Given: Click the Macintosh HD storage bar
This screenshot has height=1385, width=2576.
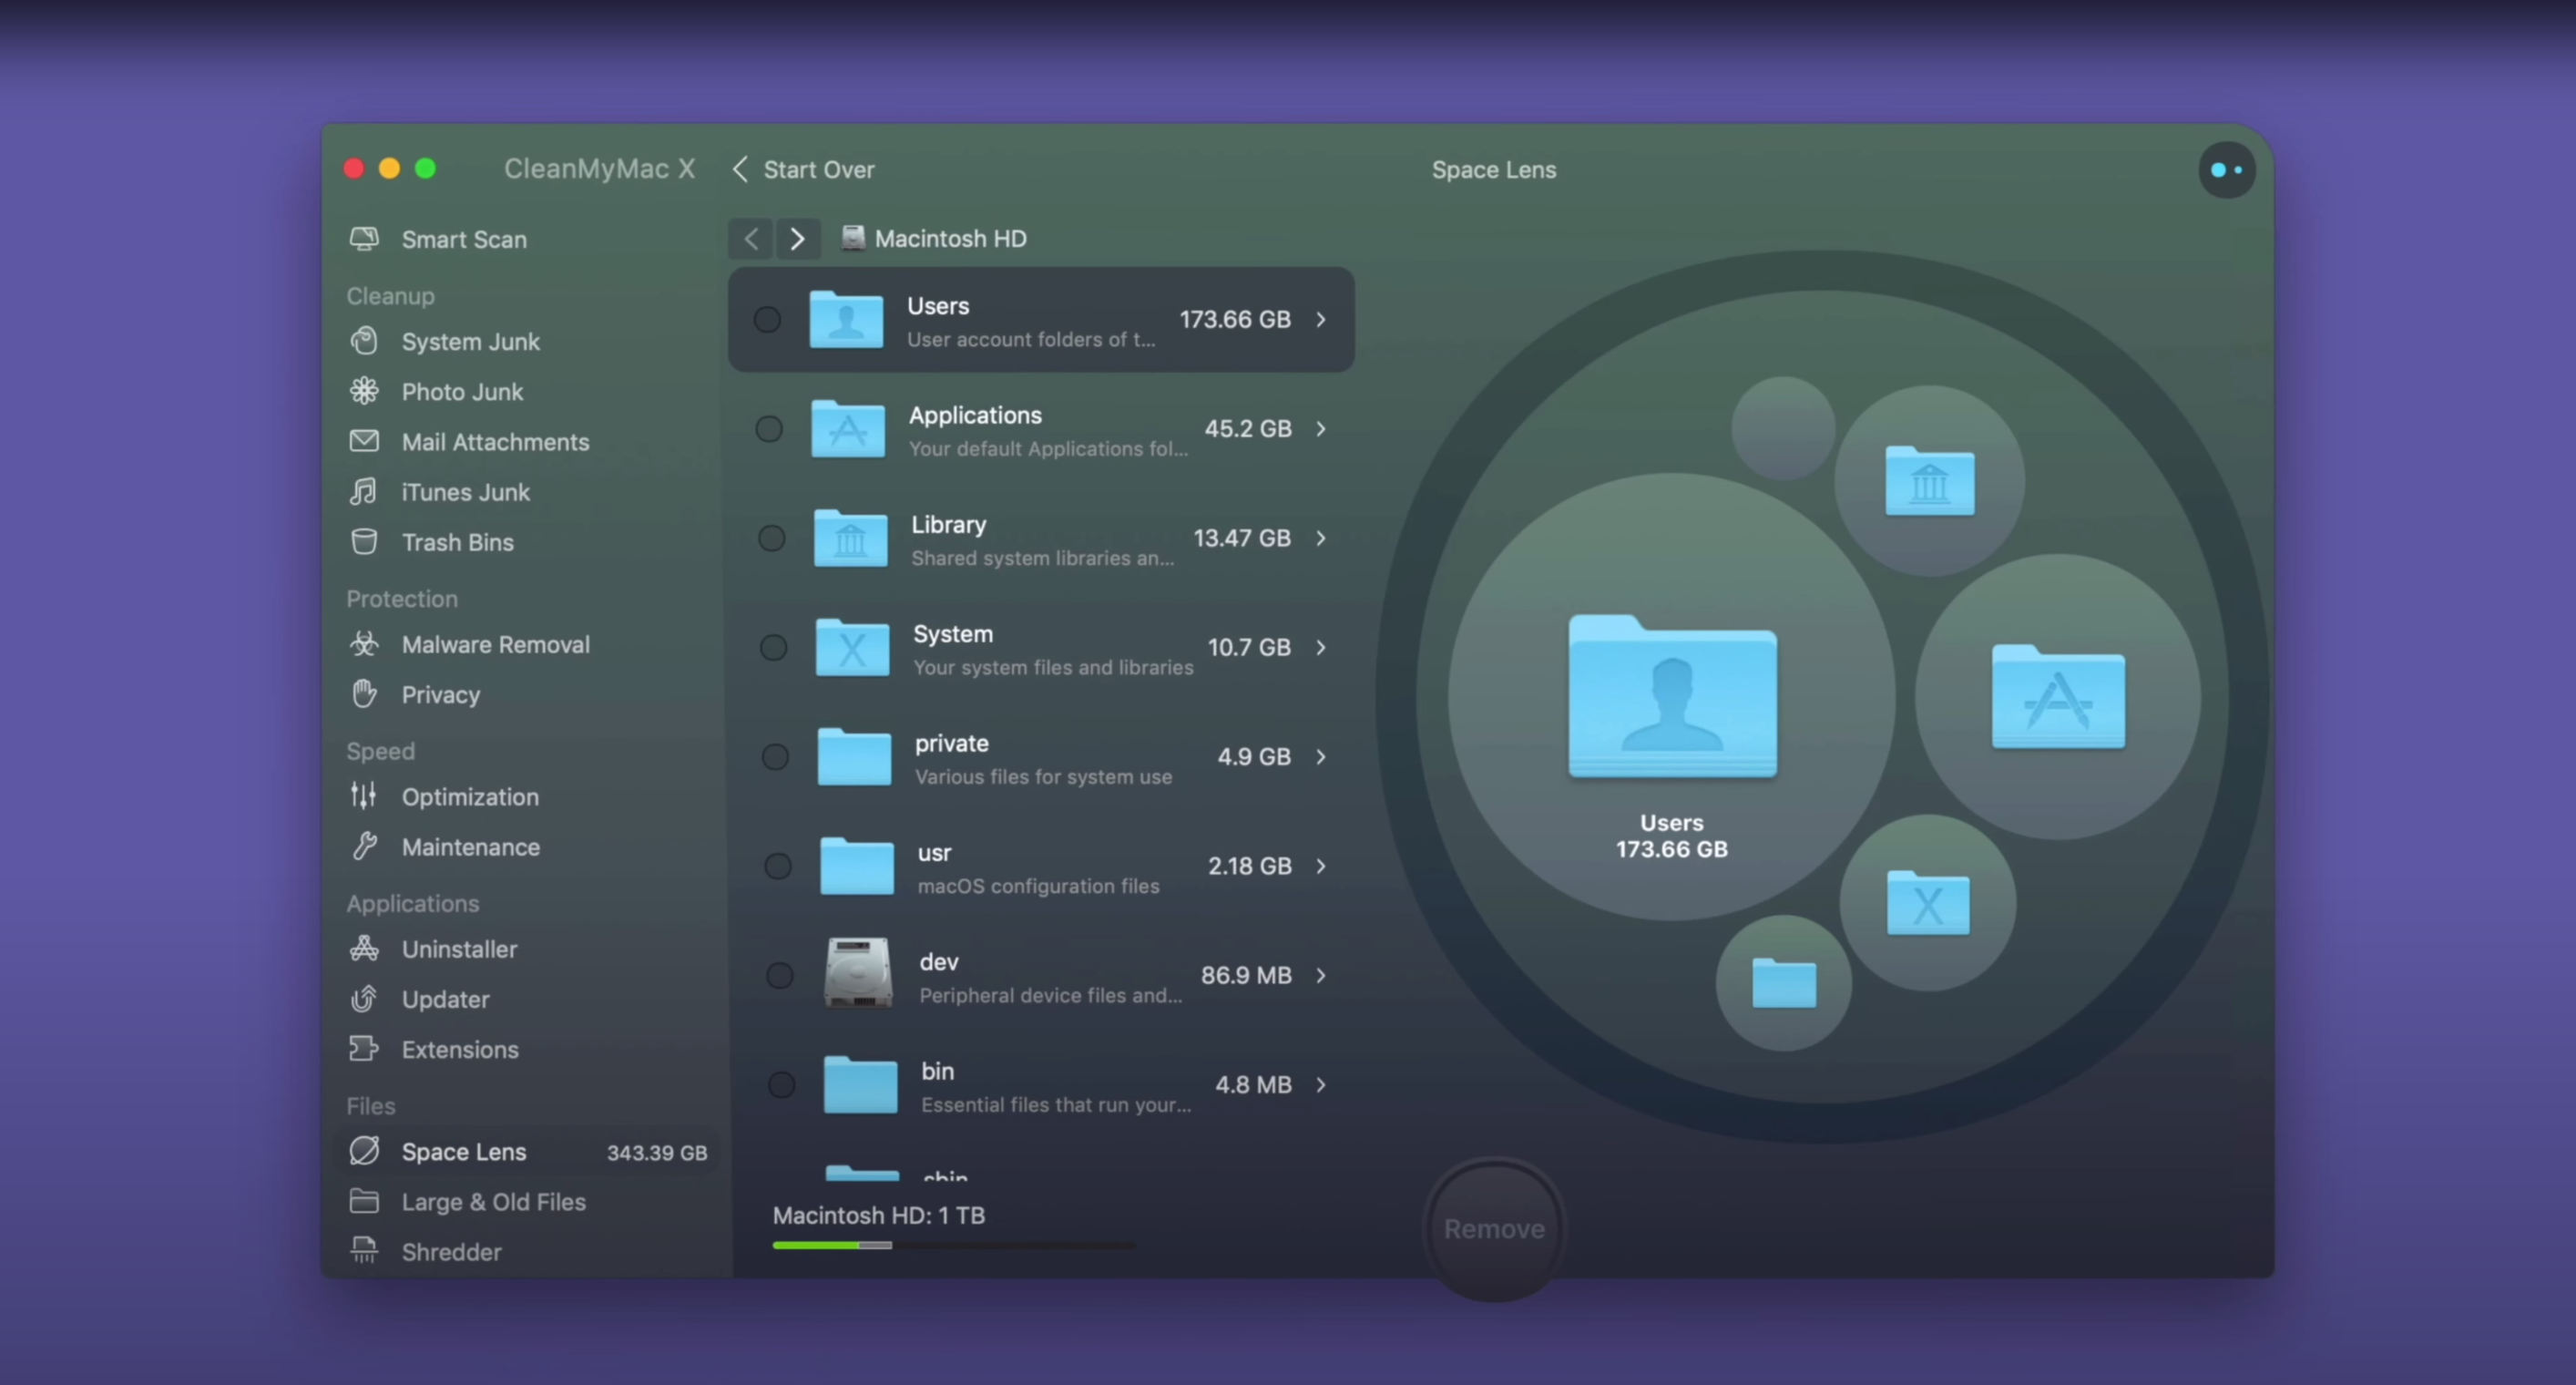Looking at the screenshot, I should [x=954, y=1246].
